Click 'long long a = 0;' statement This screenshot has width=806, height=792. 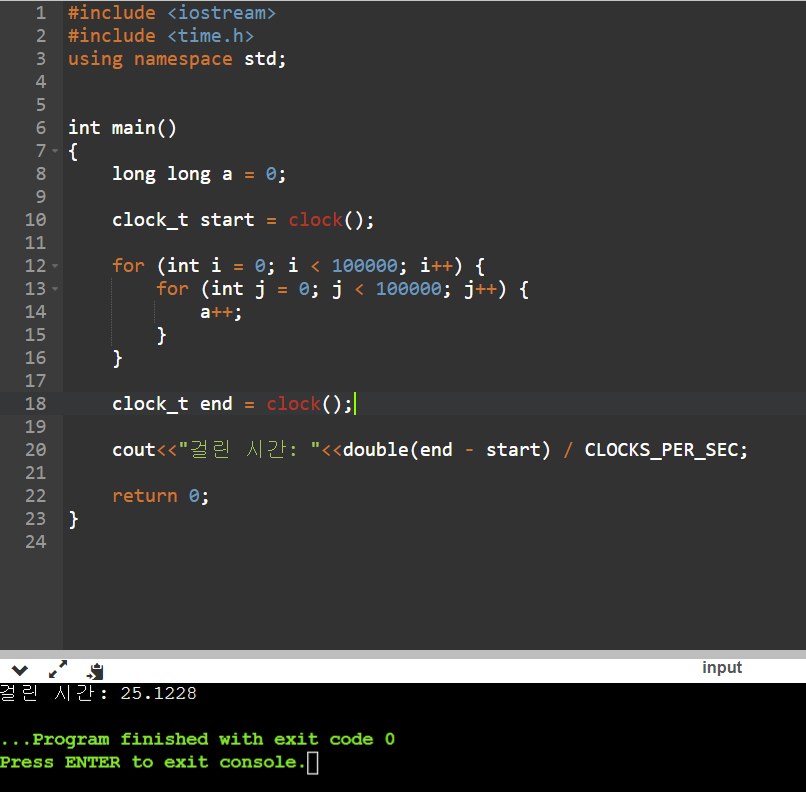199,174
